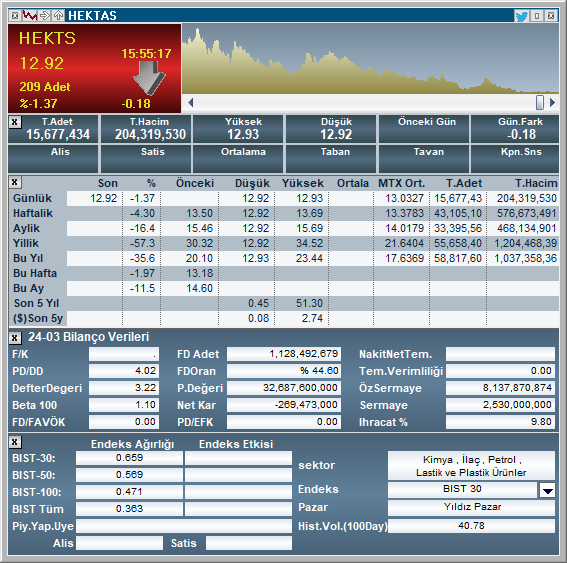The image size is (567, 563).
Task: Click the Tem.Verimliliği value 0.00
Action: tap(500, 371)
